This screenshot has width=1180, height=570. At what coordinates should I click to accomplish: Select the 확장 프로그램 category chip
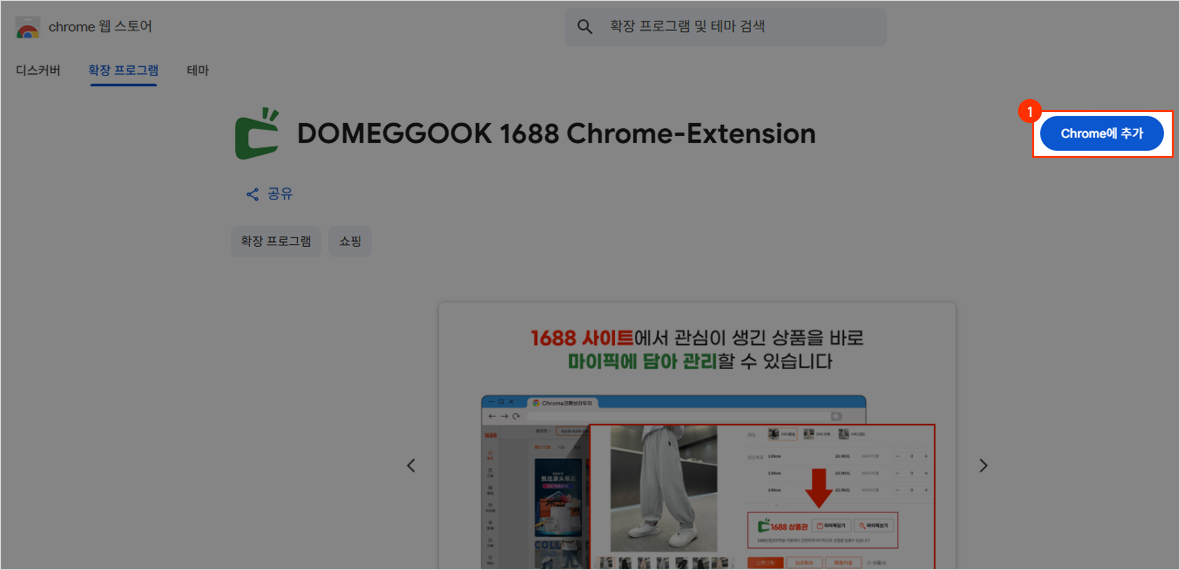pyautogui.click(x=275, y=241)
